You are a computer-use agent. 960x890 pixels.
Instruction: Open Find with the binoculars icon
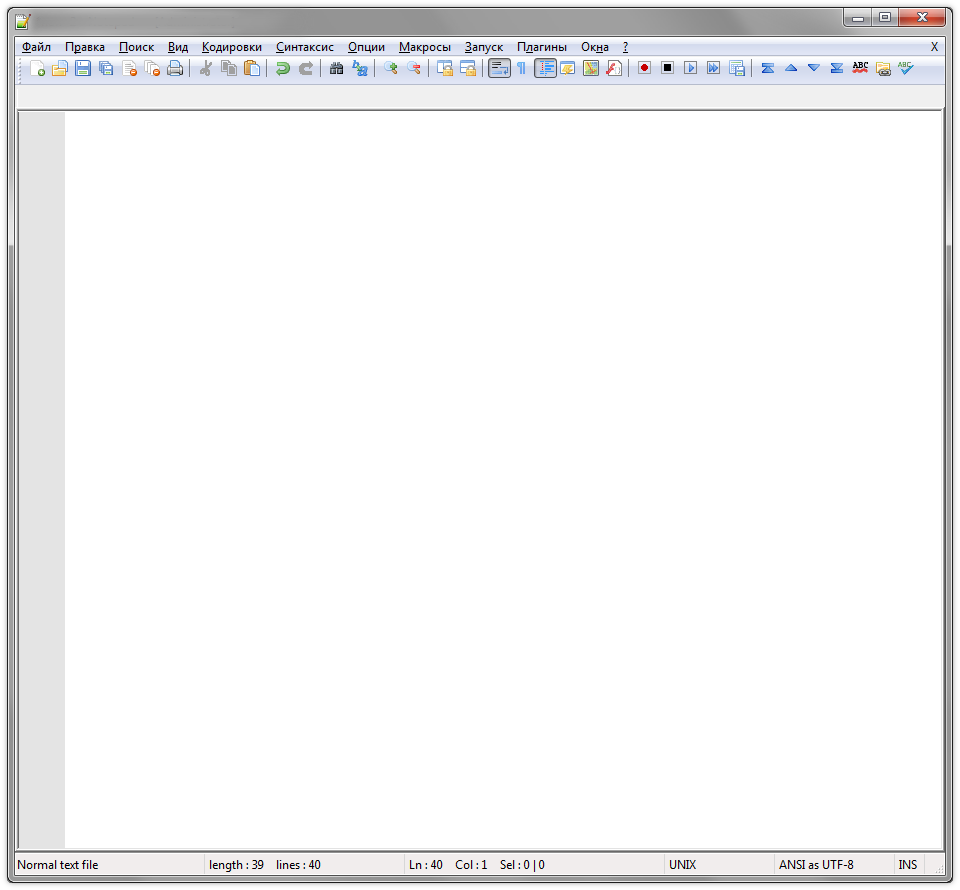(336, 68)
